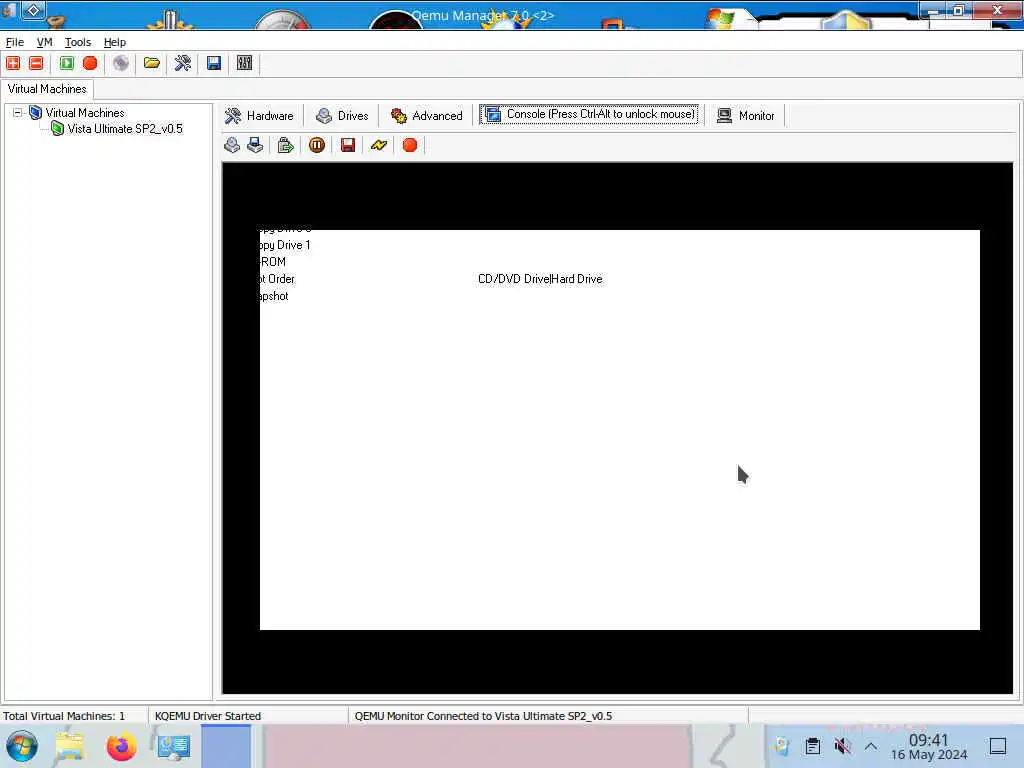Click the grayed-out disc icon in main toolbar

121,63
